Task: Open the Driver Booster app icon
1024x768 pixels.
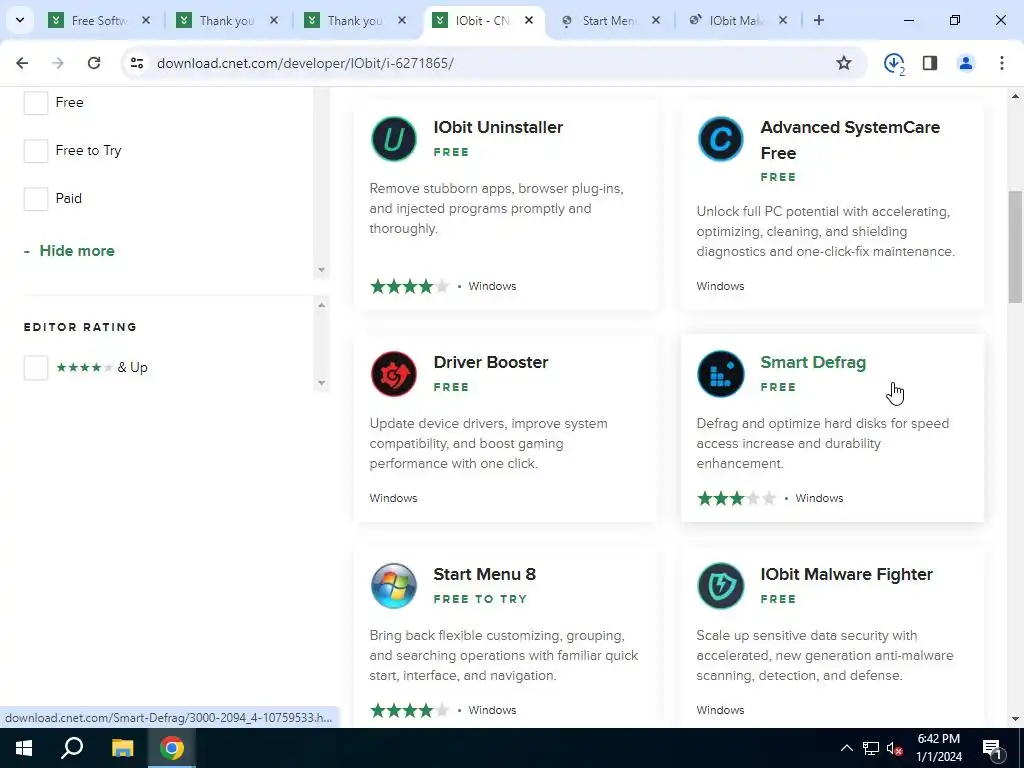Action: (x=394, y=374)
